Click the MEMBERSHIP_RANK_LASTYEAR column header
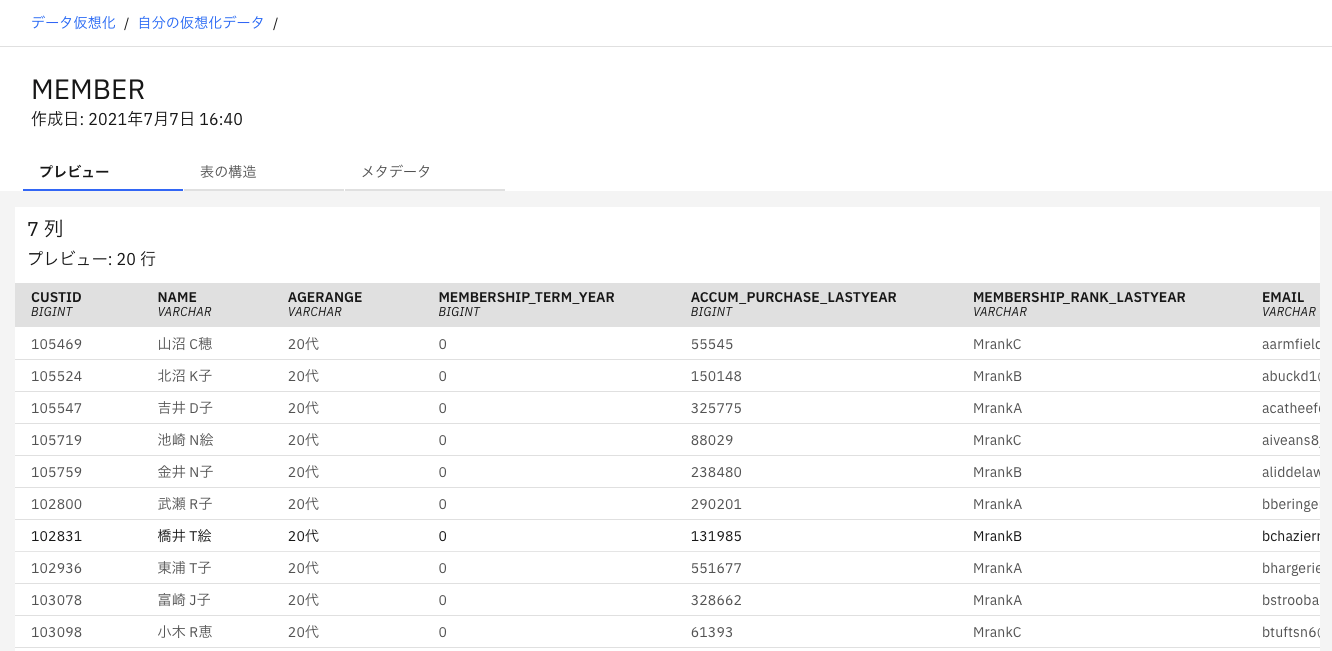 click(1079, 297)
